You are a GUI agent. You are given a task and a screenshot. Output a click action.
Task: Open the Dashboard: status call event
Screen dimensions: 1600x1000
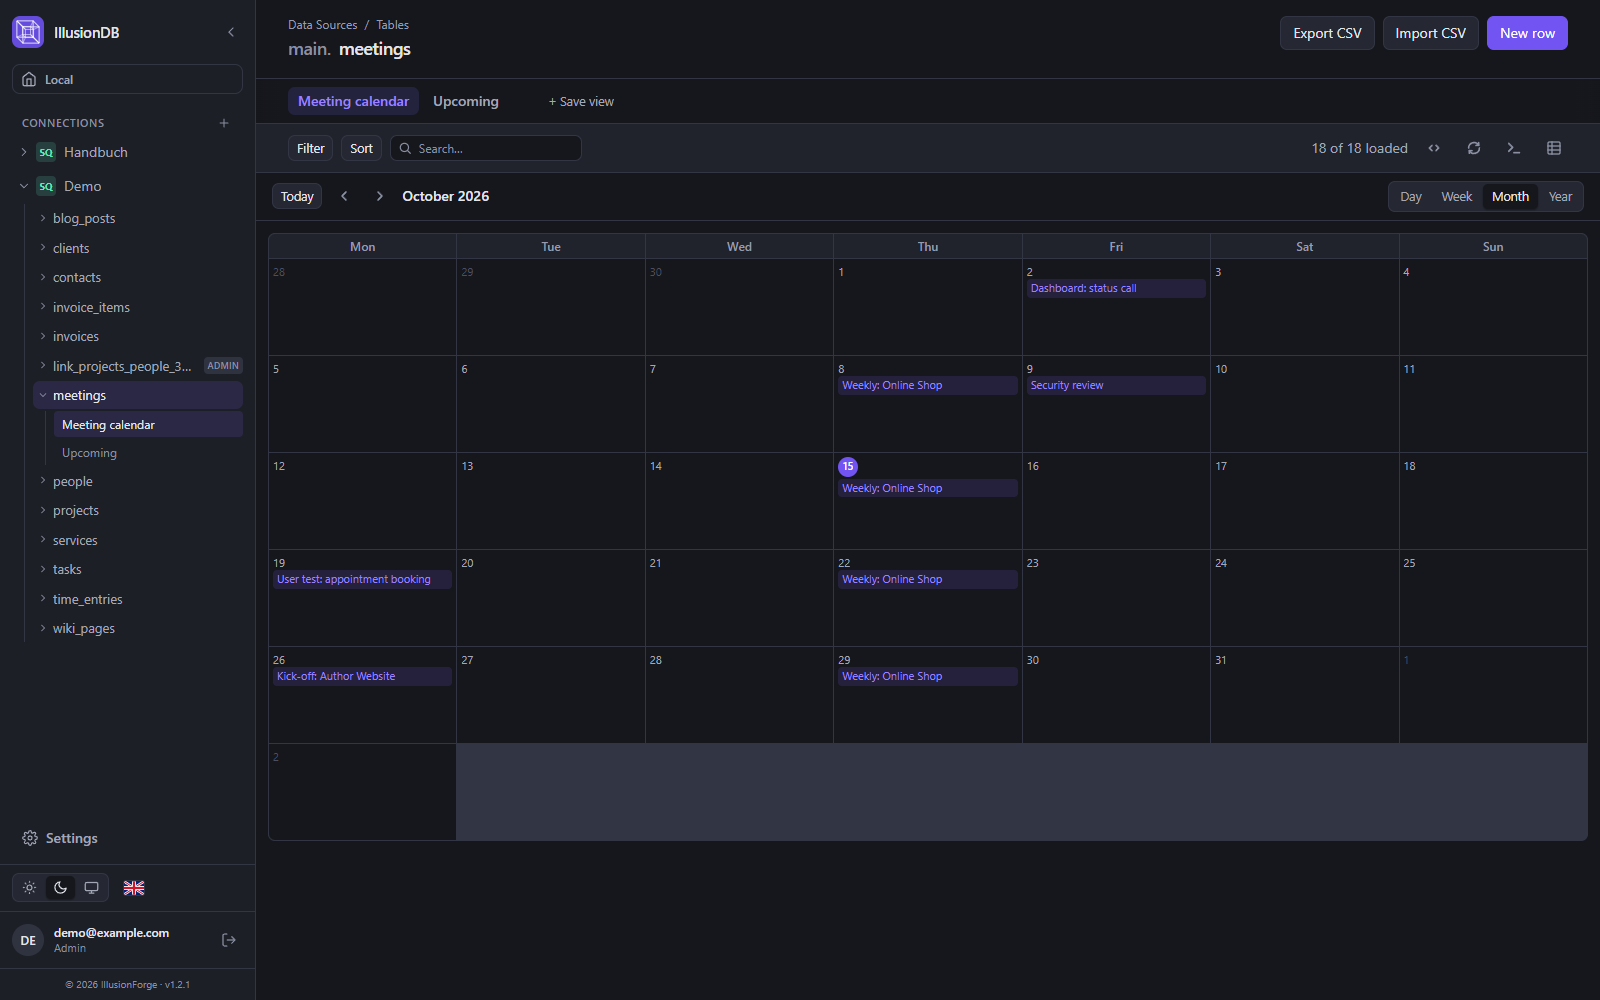(1116, 288)
